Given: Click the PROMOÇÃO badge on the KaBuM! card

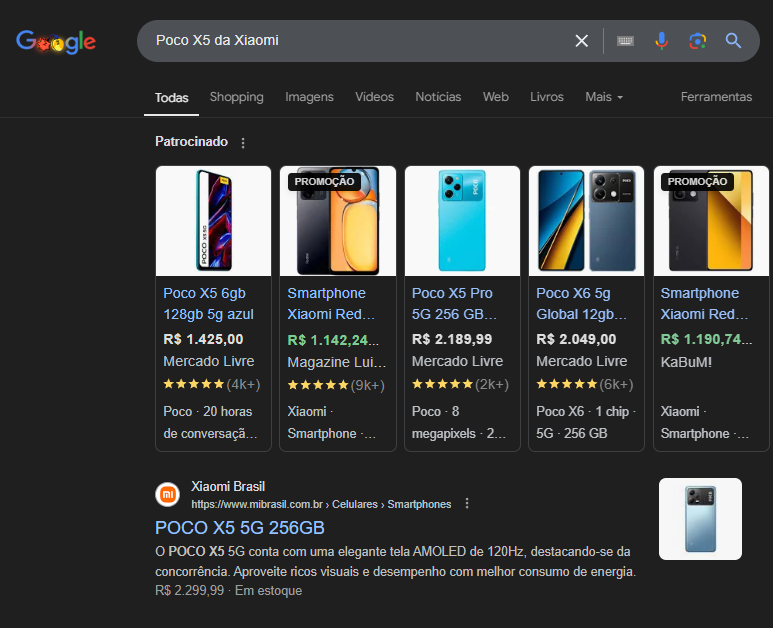Looking at the screenshot, I should 697,181.
